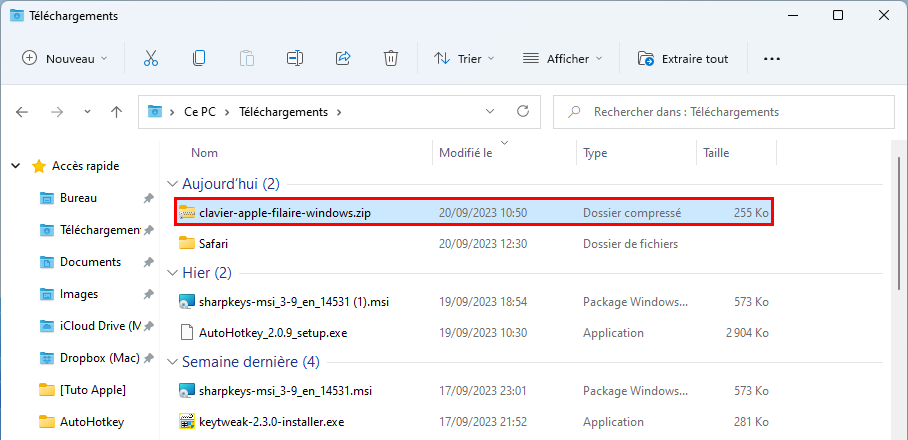Click Téléchargements in the breadcrumb

(x=283, y=112)
